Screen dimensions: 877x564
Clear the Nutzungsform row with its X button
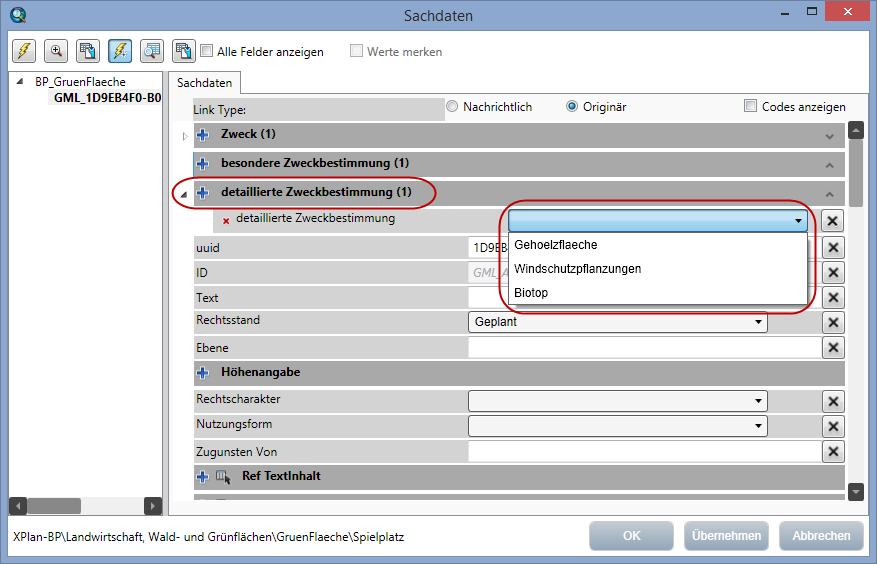pyautogui.click(x=833, y=426)
